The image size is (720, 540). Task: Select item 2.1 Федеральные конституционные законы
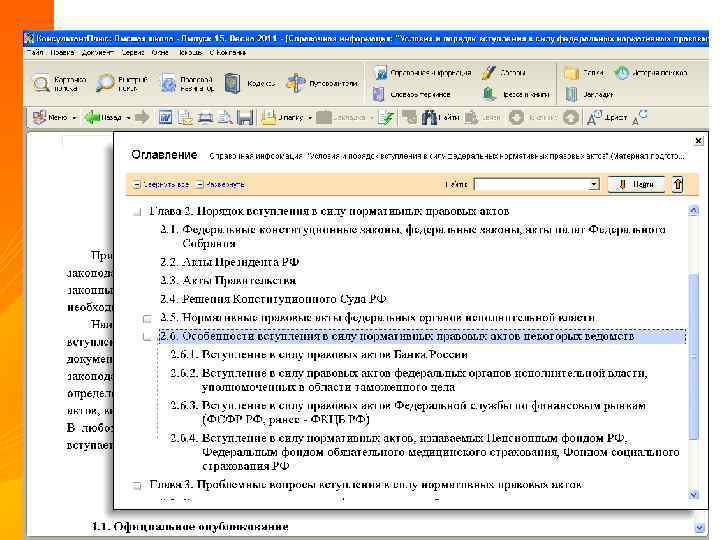coord(412,236)
